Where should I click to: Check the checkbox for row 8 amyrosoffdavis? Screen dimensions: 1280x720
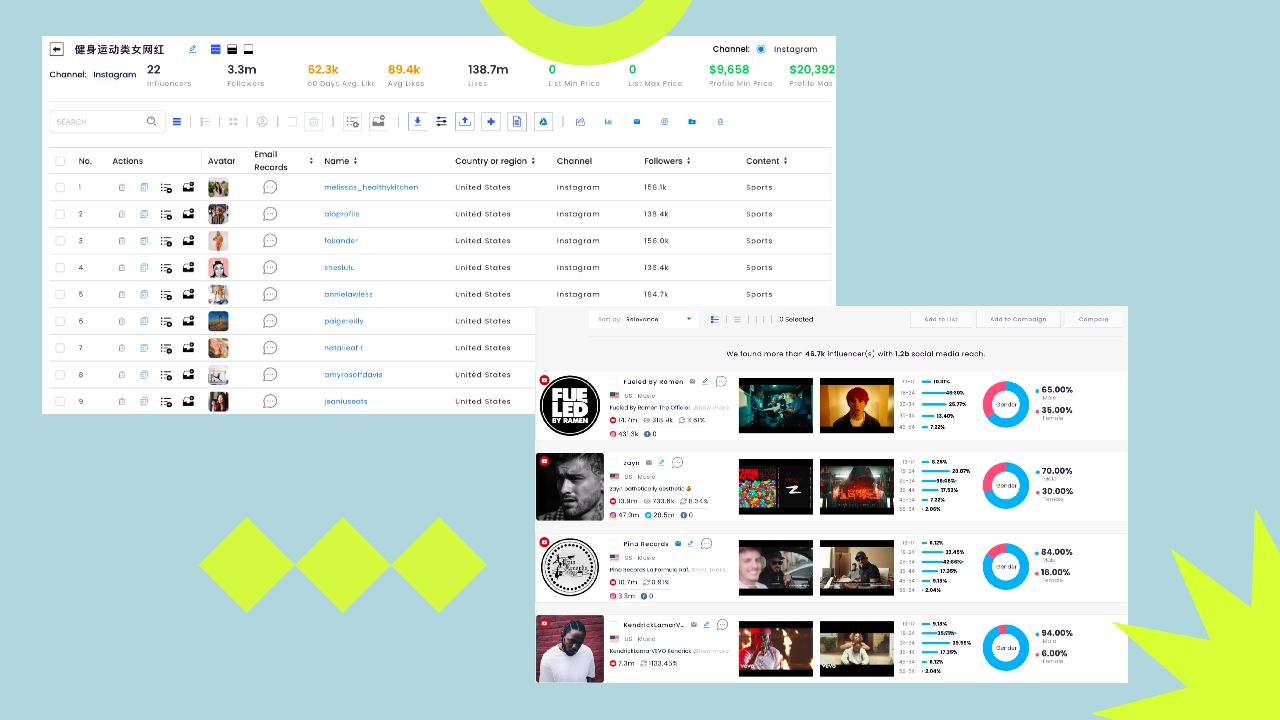(x=60, y=375)
